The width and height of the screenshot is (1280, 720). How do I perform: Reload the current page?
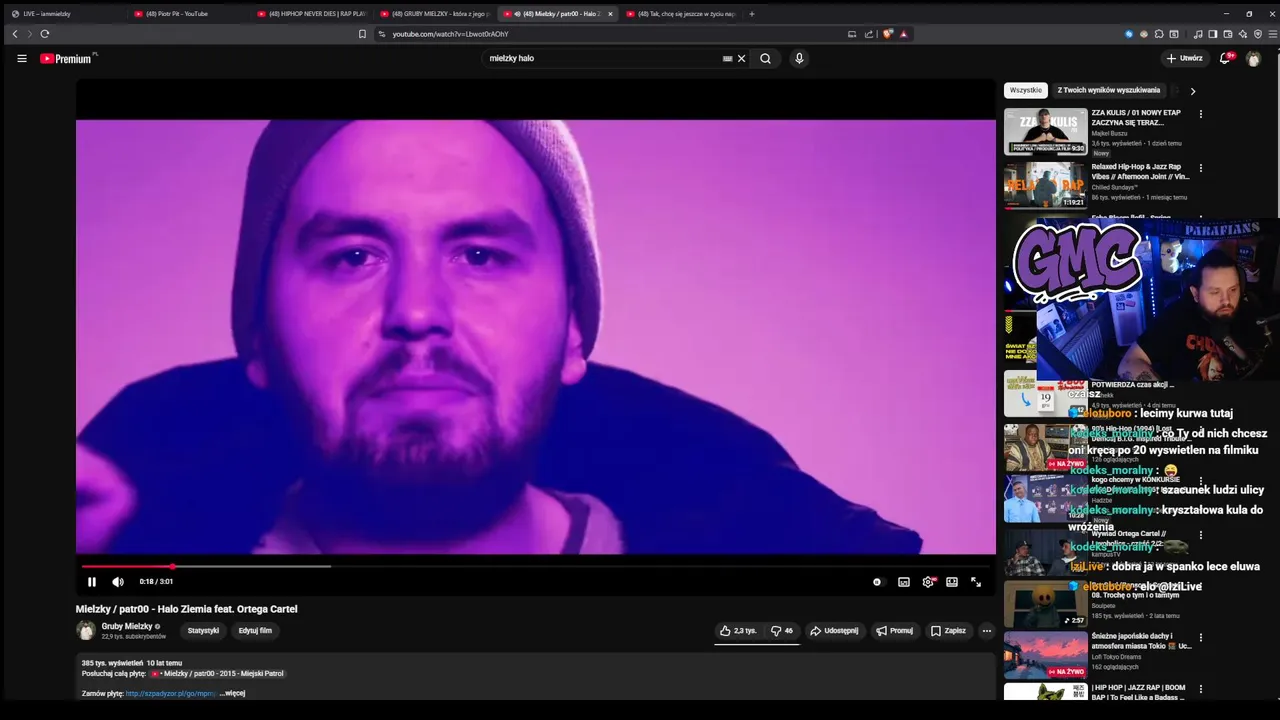pyautogui.click(x=45, y=34)
